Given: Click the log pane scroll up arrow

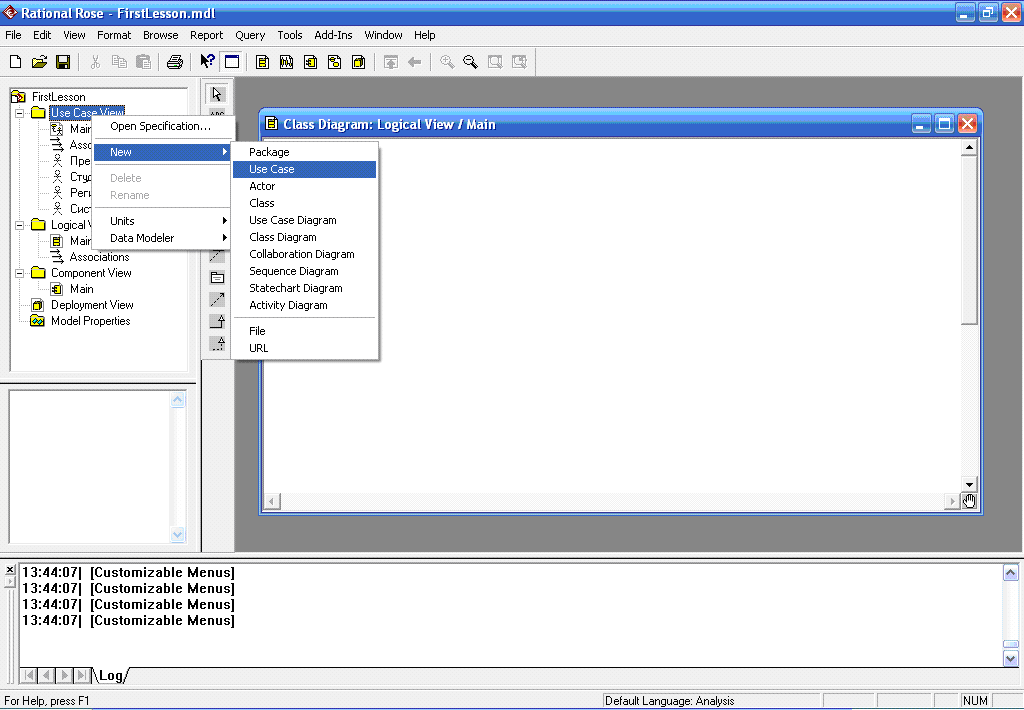Looking at the screenshot, I should (x=1010, y=573).
